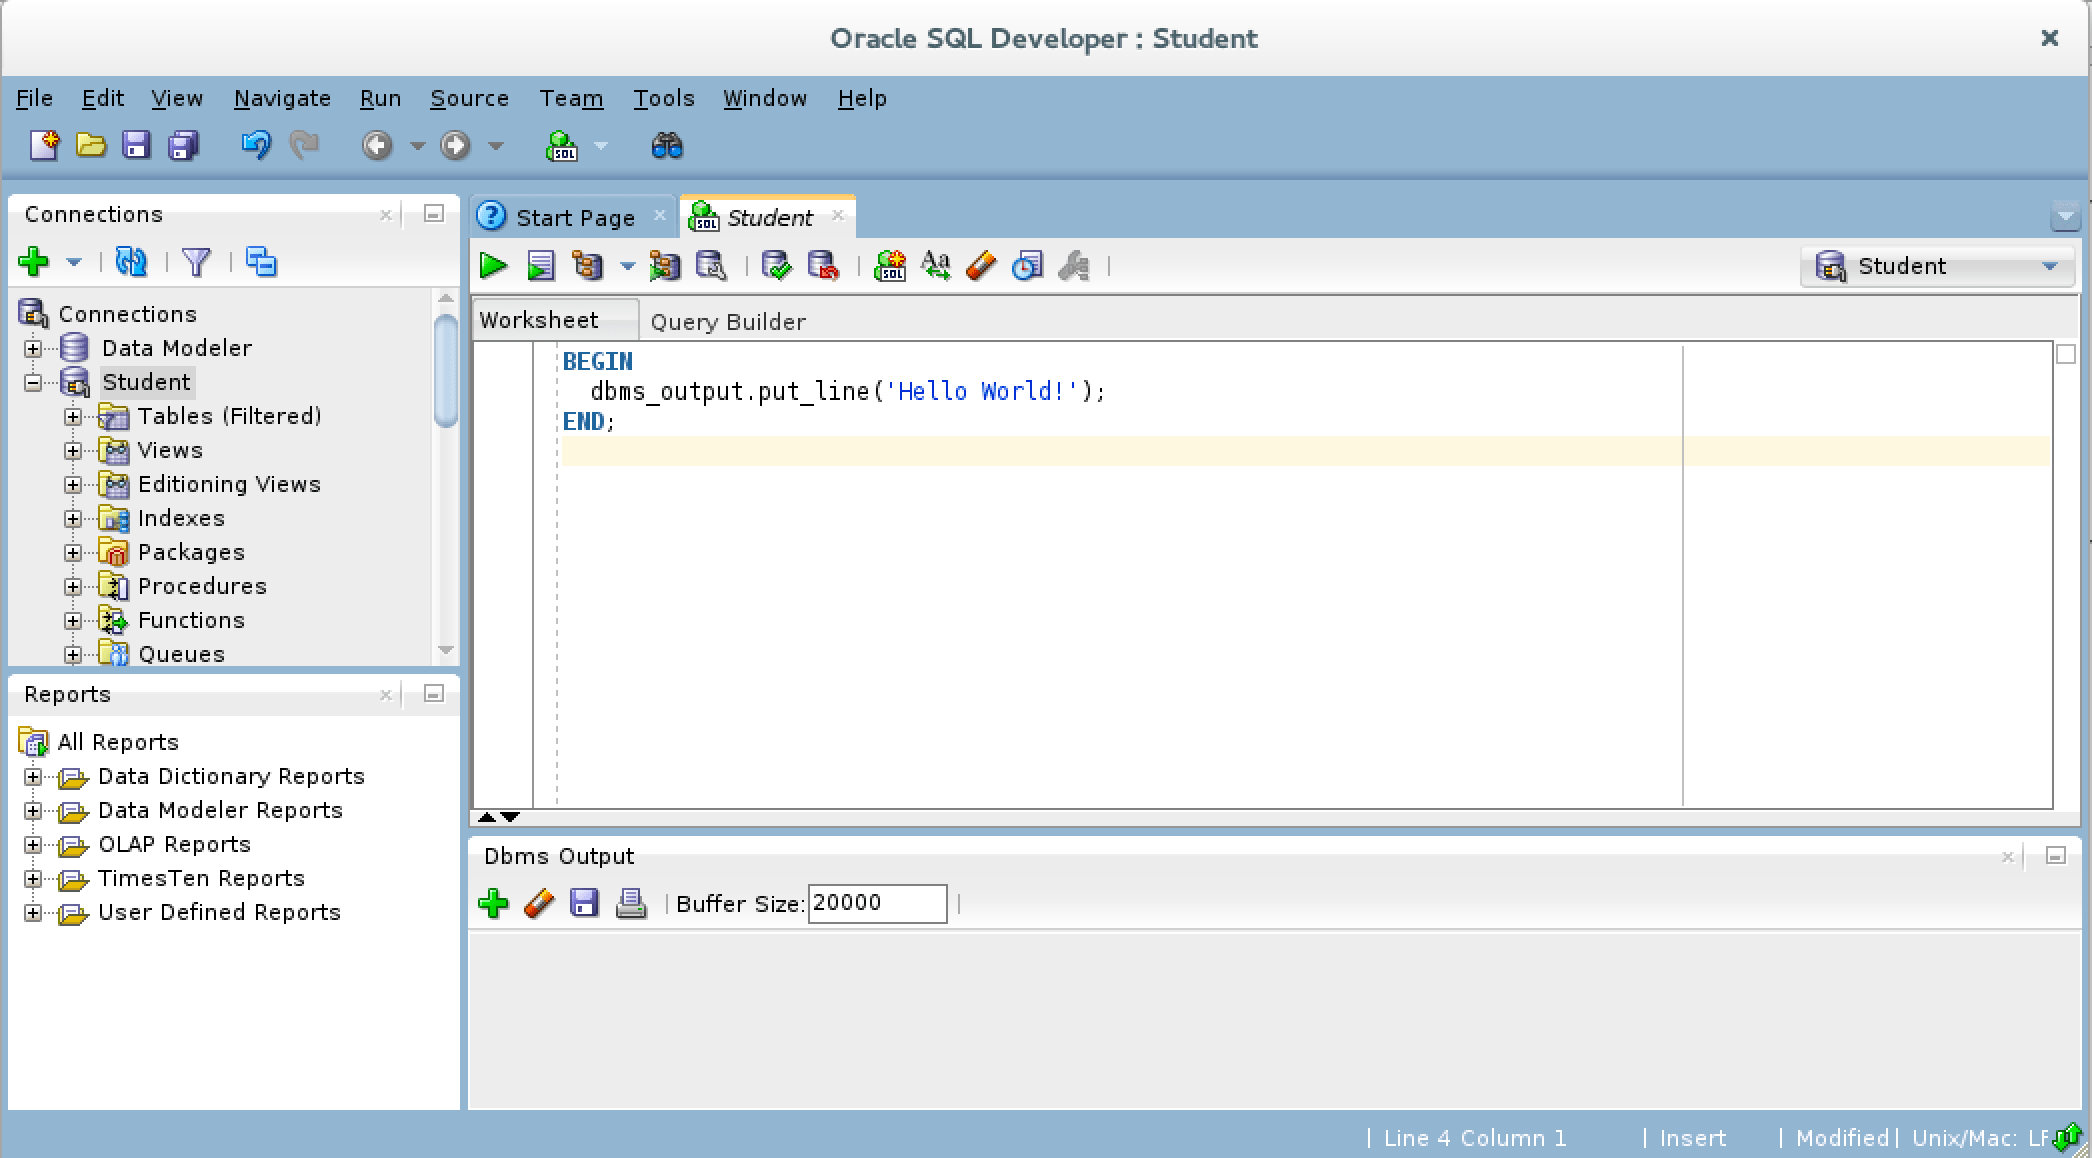
Task: Expand the Tables (Filtered) node
Action: point(73,416)
